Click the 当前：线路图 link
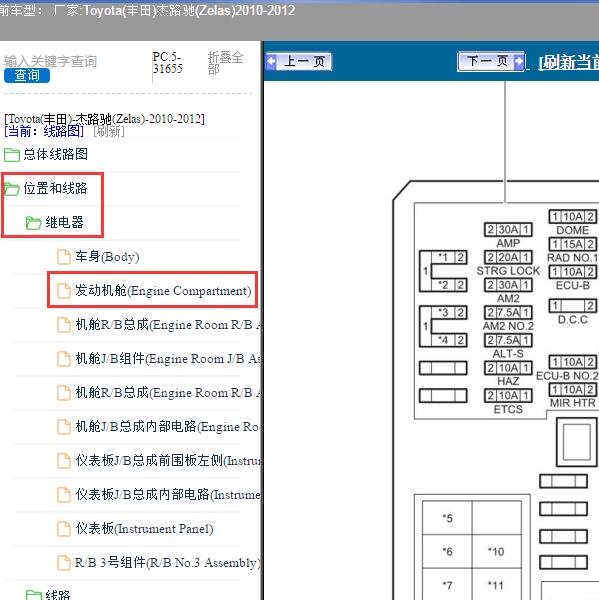The width and height of the screenshot is (599, 600). (44, 131)
